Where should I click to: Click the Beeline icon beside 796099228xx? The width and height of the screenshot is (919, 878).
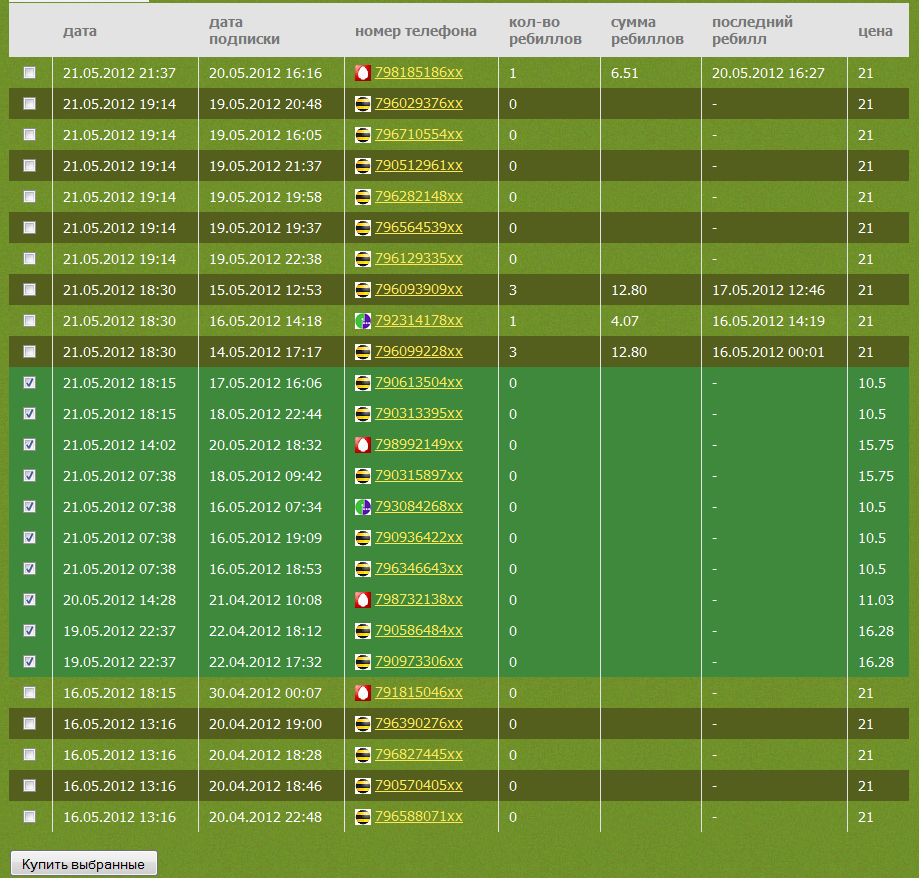(363, 352)
